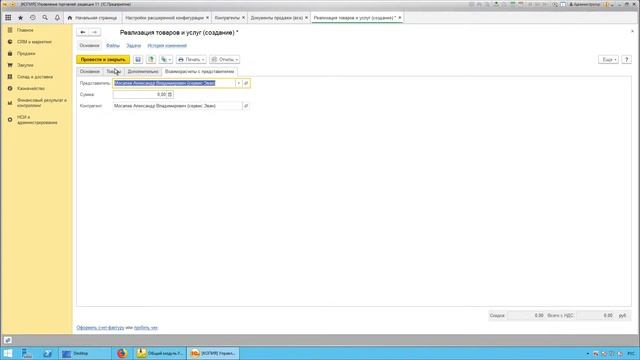Open help with the question mark button
This screenshot has height=360, width=640.
(x=627, y=60)
